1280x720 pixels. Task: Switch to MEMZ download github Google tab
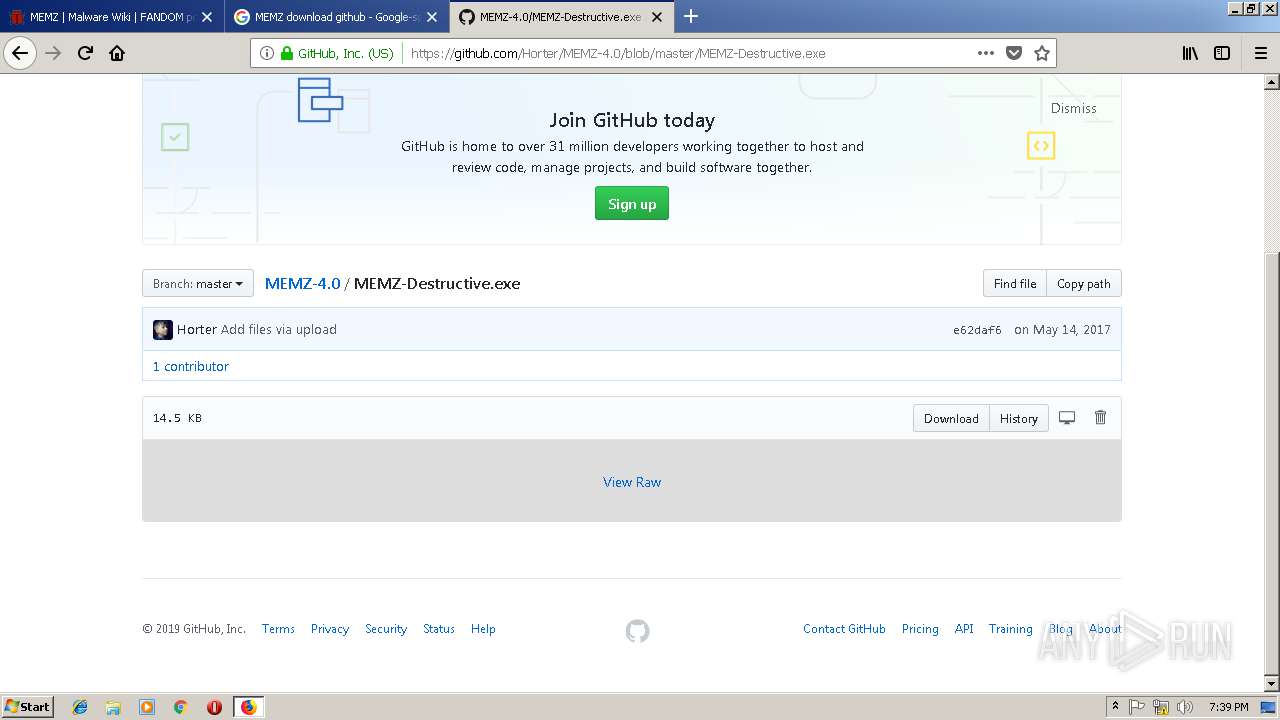pyautogui.click(x=337, y=17)
